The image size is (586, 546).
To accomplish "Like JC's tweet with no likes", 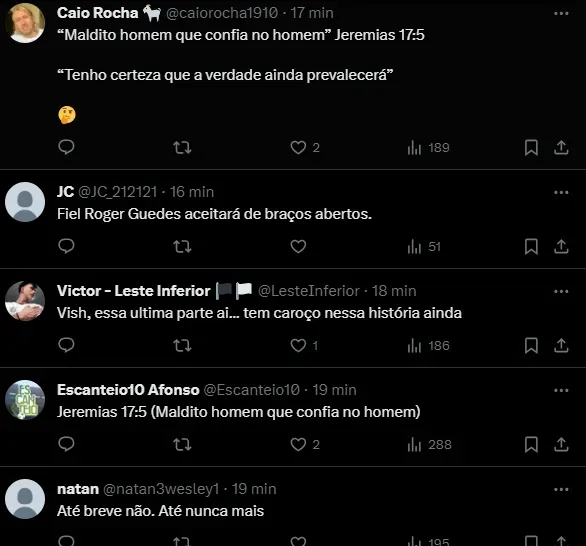I will [298, 247].
